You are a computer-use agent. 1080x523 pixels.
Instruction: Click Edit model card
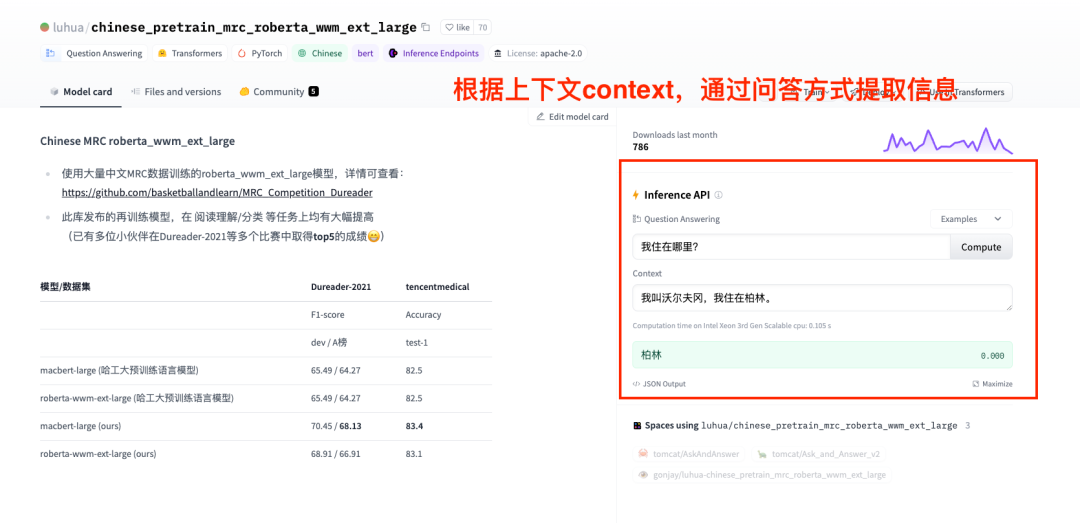(x=572, y=116)
